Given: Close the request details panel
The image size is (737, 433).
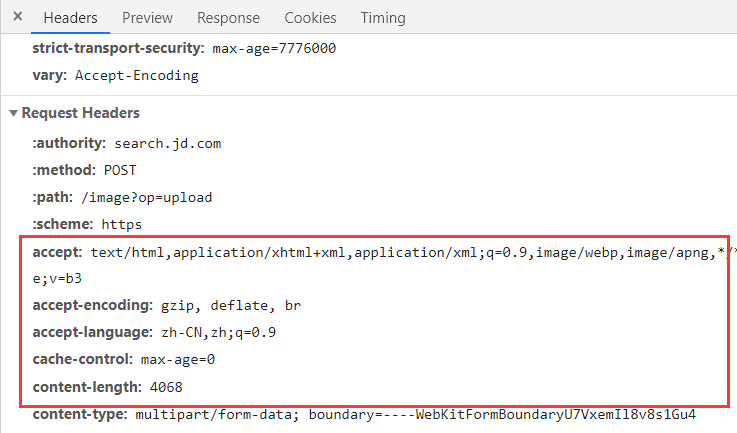Looking at the screenshot, I should 18,17.
